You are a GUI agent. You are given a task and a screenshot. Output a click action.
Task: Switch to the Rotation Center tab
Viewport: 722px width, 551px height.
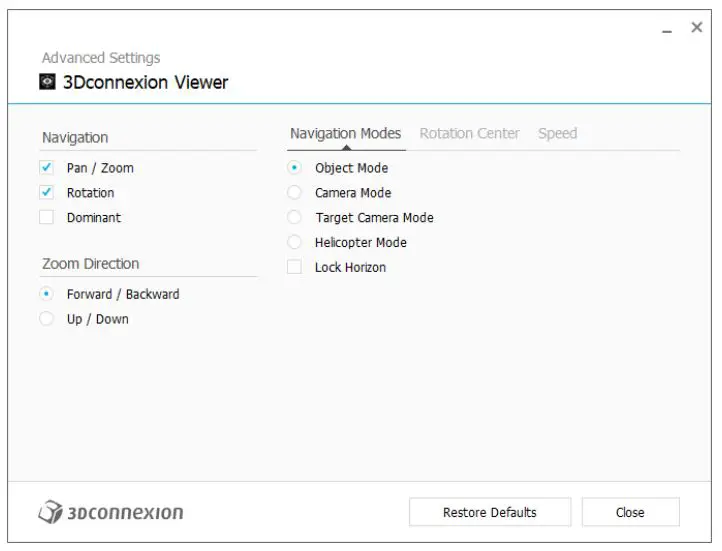click(469, 133)
